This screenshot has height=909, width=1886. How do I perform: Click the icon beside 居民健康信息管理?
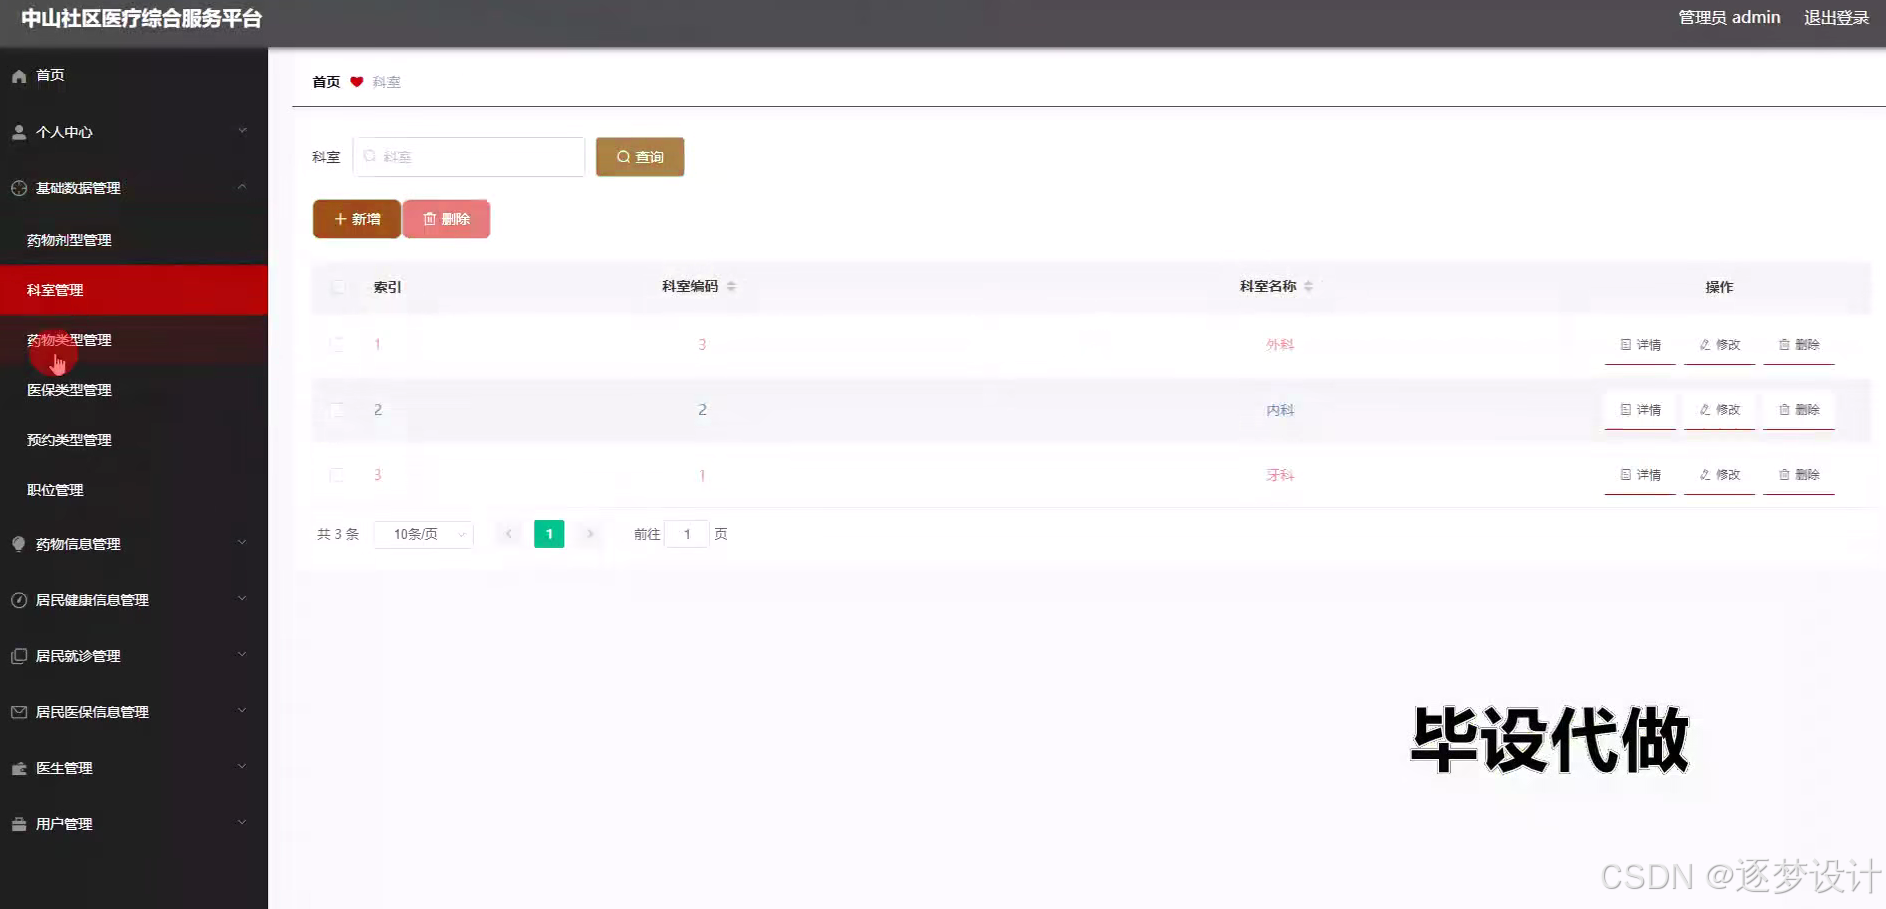pos(19,600)
